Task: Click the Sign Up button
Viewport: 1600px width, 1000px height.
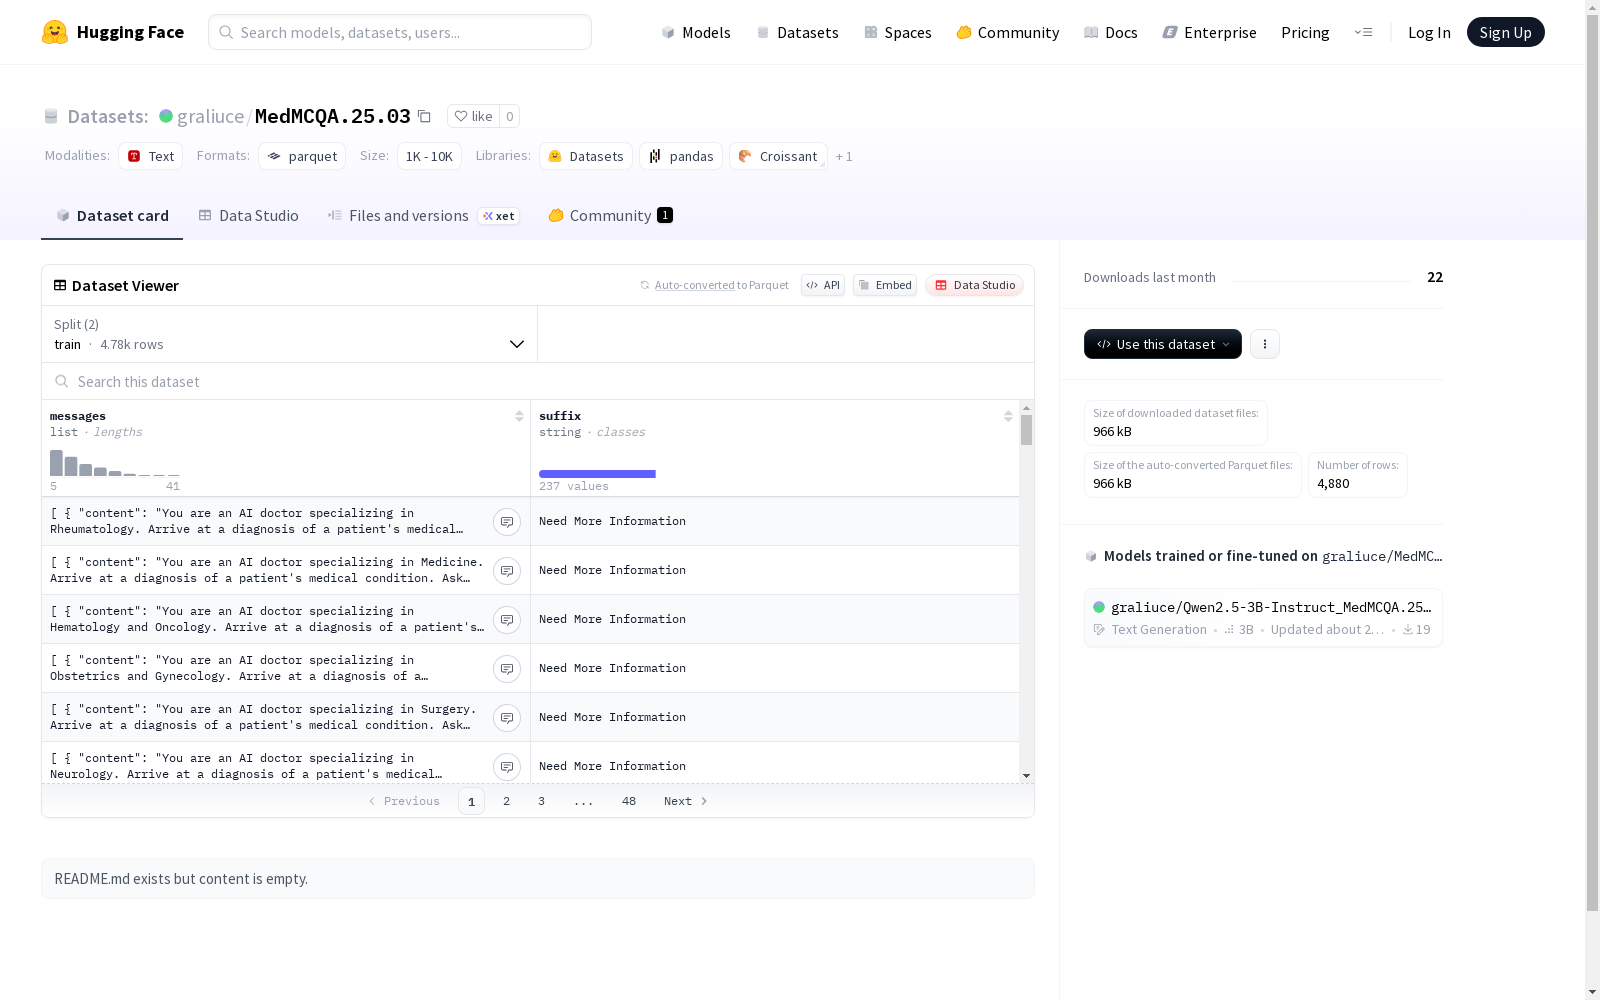Action: [x=1505, y=32]
